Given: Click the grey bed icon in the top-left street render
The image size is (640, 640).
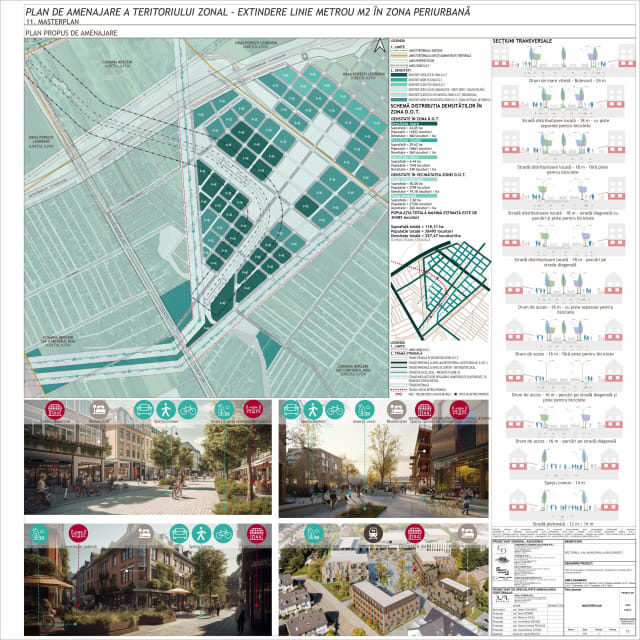Looking at the screenshot, I should pyautogui.click(x=99, y=410).
